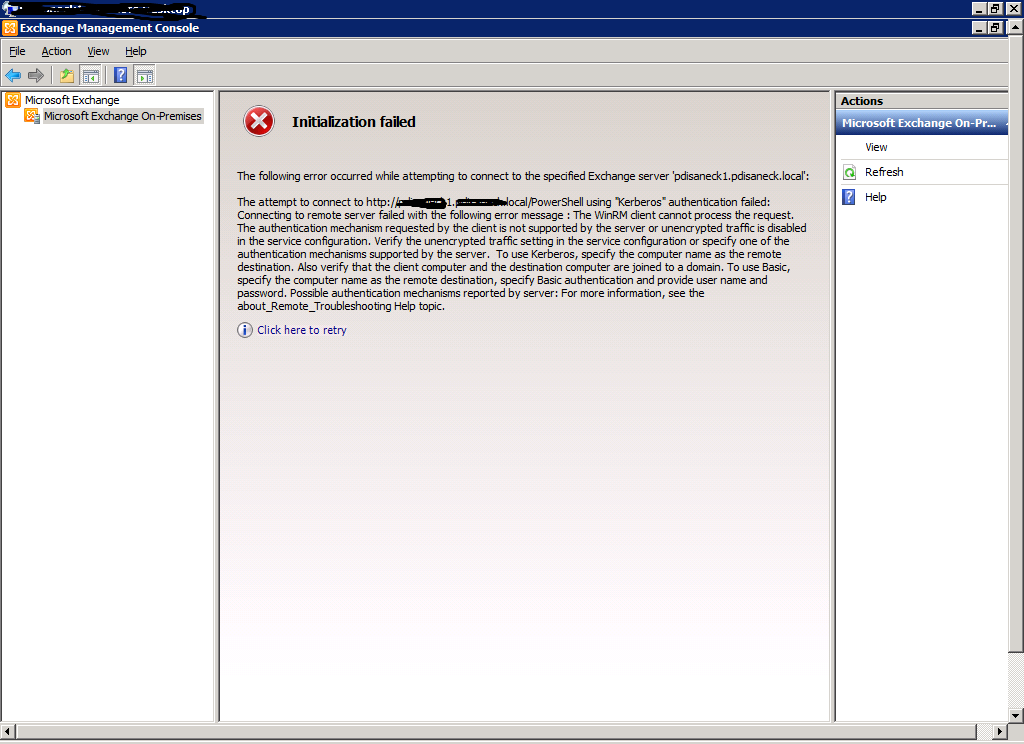Viewport: 1024px width, 744px height.
Task: Click the 'Initialization failed' heading
Action: tap(353, 122)
